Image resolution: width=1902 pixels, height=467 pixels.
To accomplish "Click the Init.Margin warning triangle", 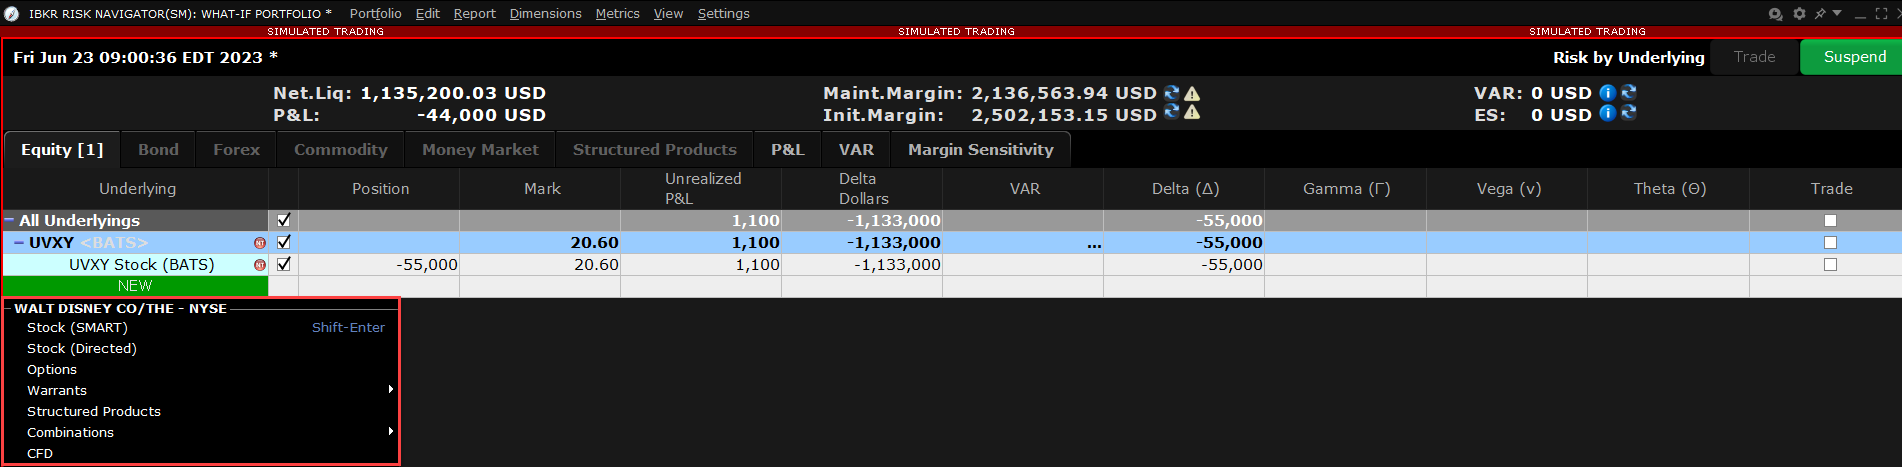I will [x=1192, y=113].
